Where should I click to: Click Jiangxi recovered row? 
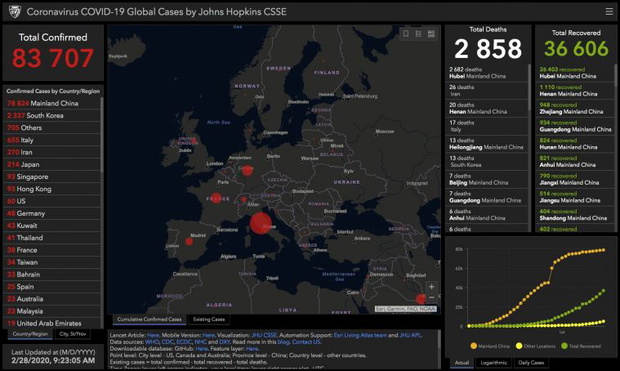pos(575,179)
